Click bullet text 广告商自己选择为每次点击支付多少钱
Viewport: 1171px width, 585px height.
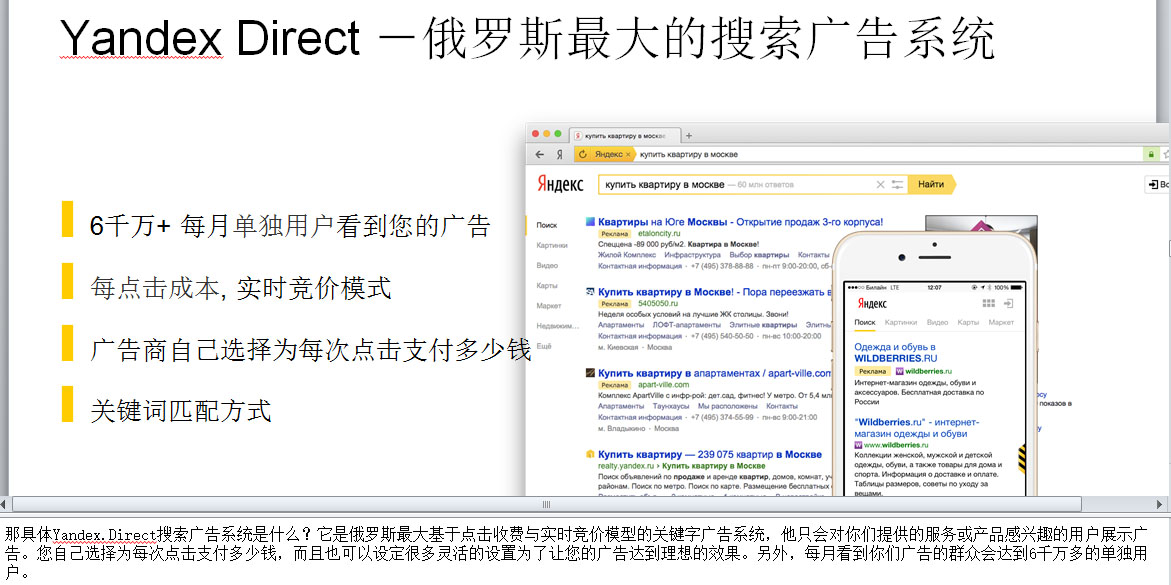[310, 349]
